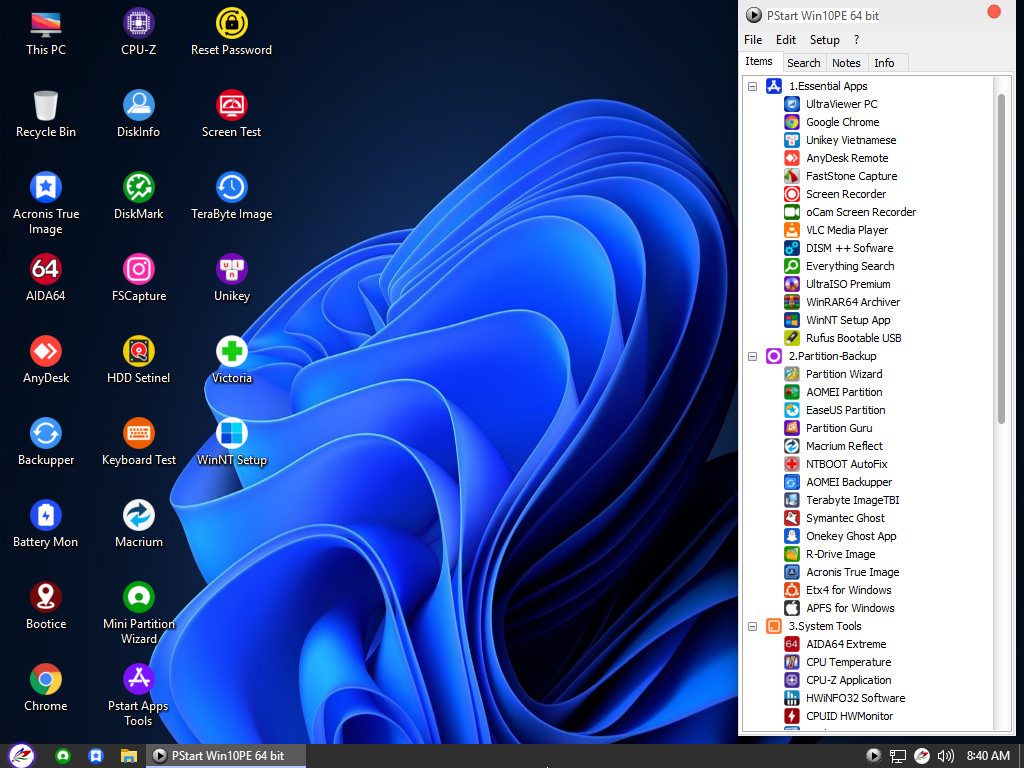Select the Items tab
Image resolution: width=1024 pixels, height=768 pixels.
(x=759, y=61)
